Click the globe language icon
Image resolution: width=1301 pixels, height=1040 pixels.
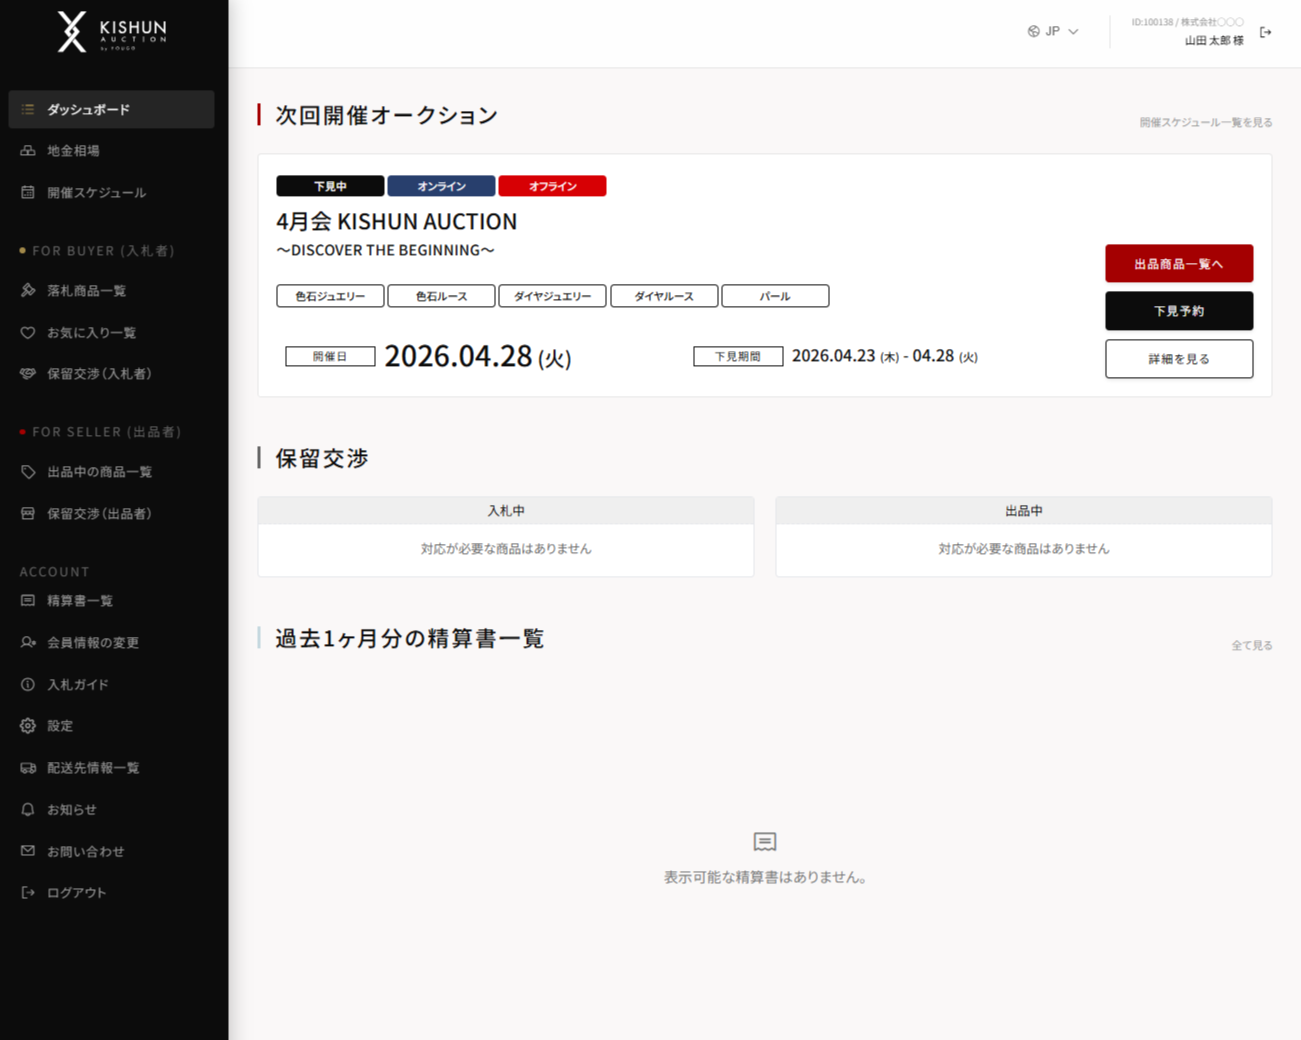point(1033,32)
